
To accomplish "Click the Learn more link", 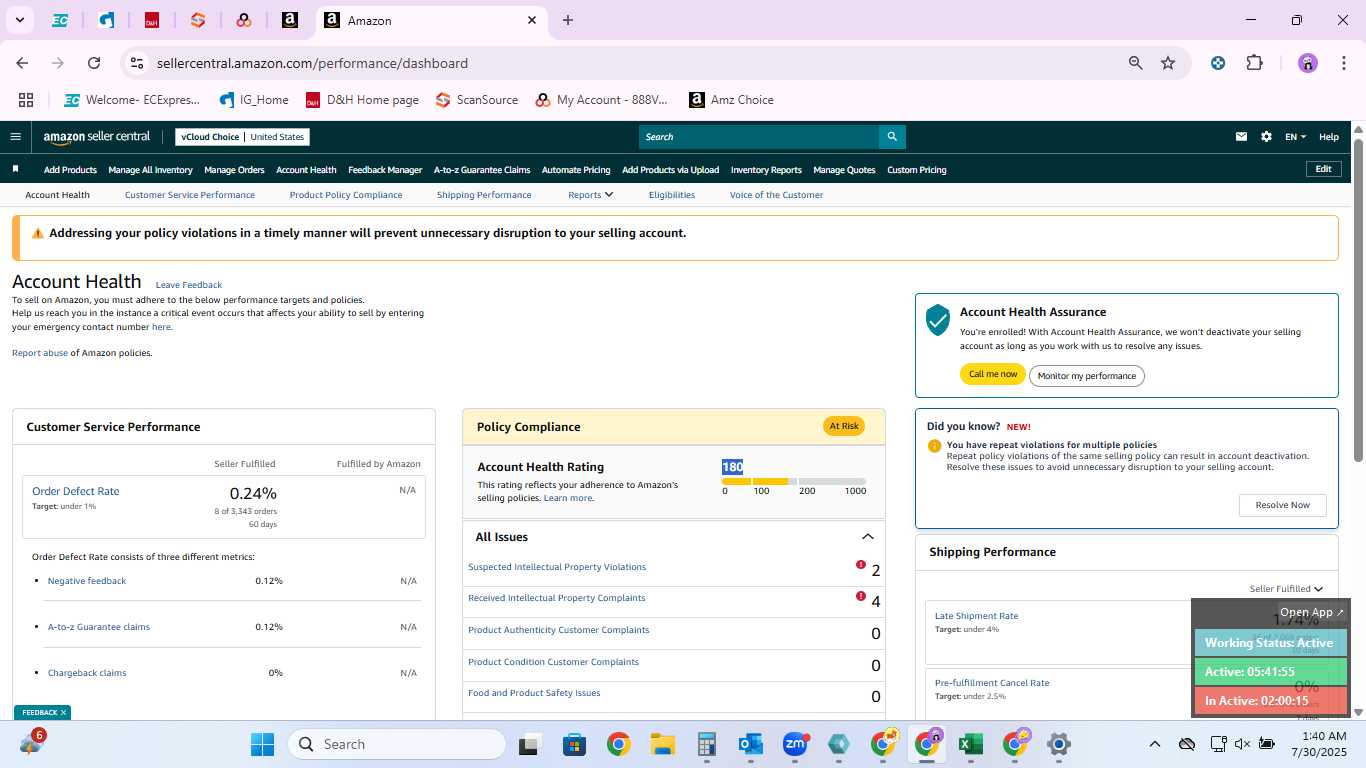I will click(568, 498).
